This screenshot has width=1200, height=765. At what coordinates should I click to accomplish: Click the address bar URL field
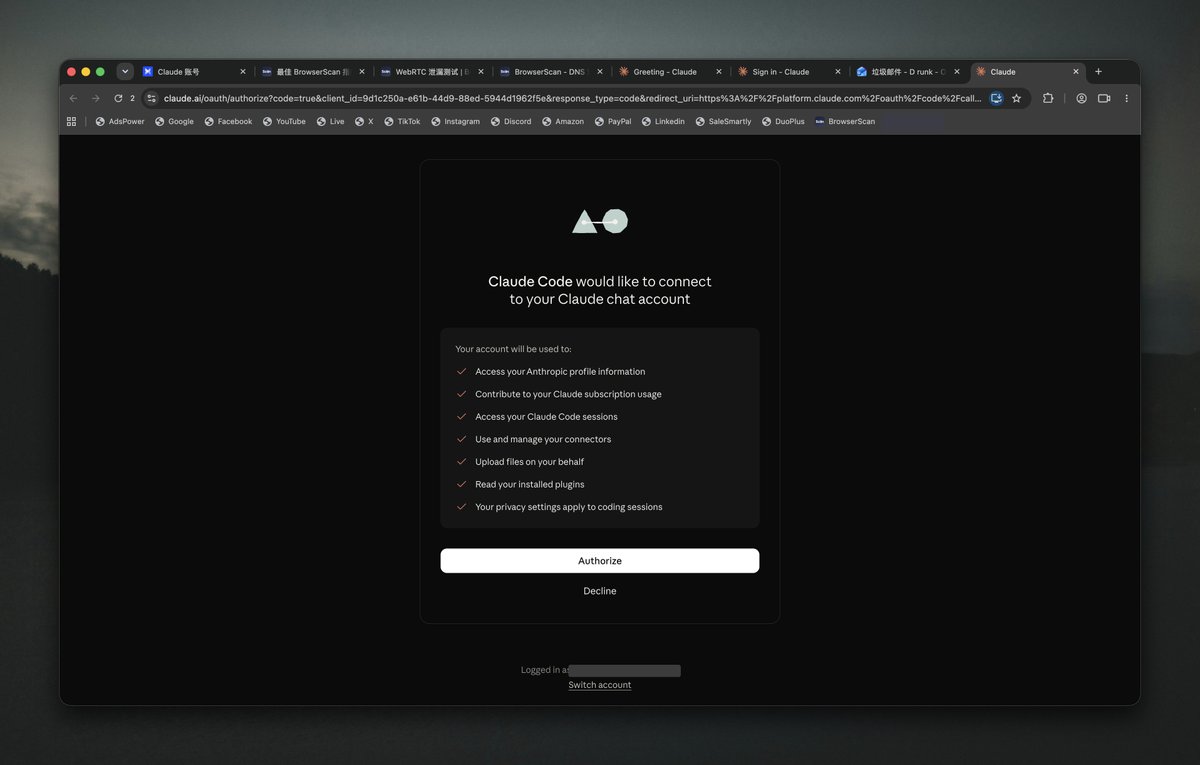[x=572, y=98]
